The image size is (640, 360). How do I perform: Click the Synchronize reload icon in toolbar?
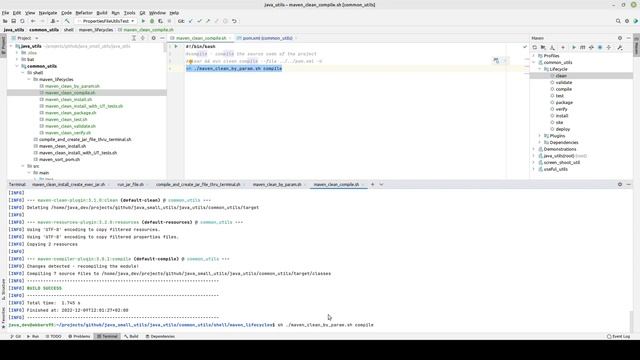coord(22,21)
